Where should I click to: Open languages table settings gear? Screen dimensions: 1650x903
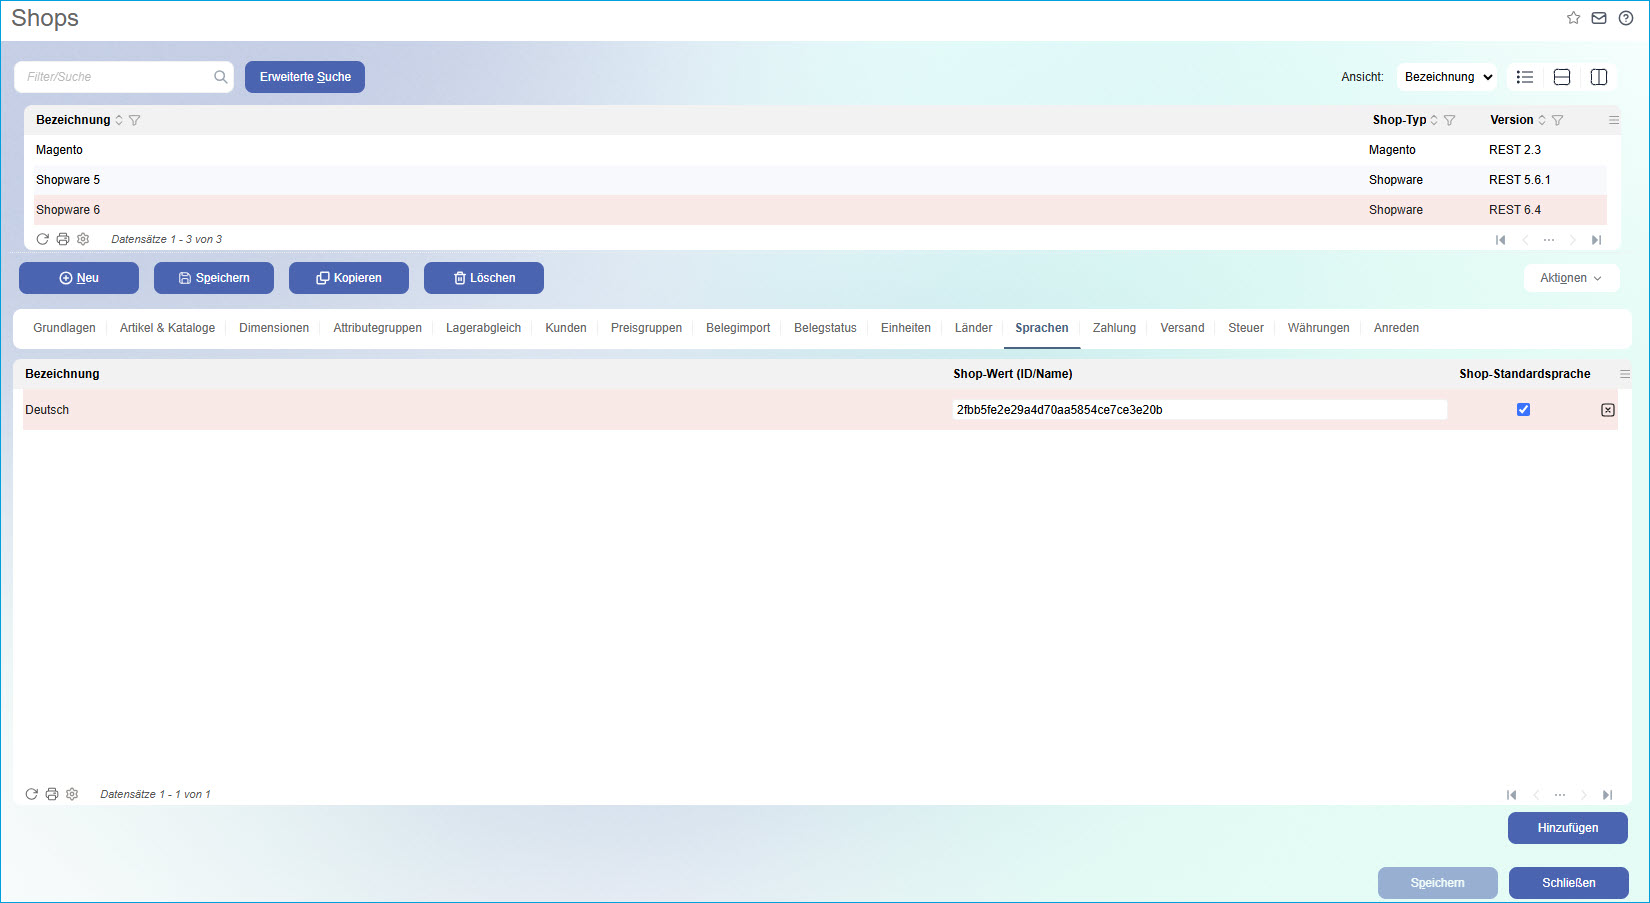[72, 794]
